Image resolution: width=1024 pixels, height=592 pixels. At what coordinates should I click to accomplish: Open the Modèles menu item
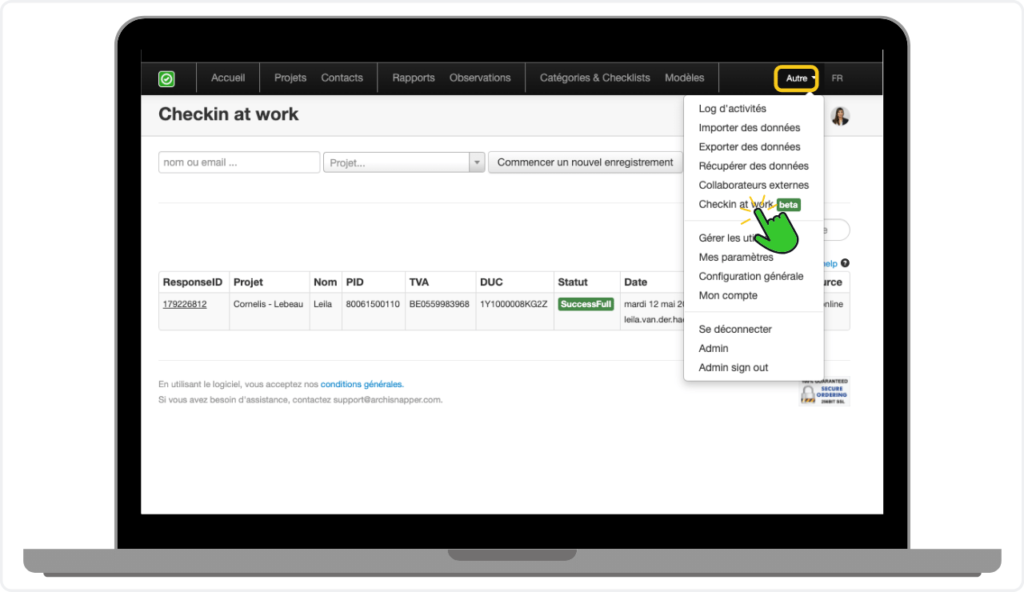[x=684, y=78]
